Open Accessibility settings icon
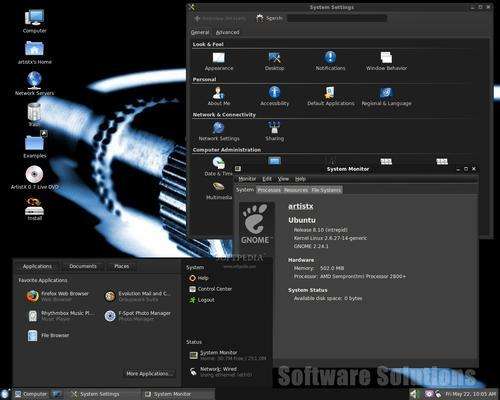The height and width of the screenshot is (400, 500). click(x=274, y=96)
